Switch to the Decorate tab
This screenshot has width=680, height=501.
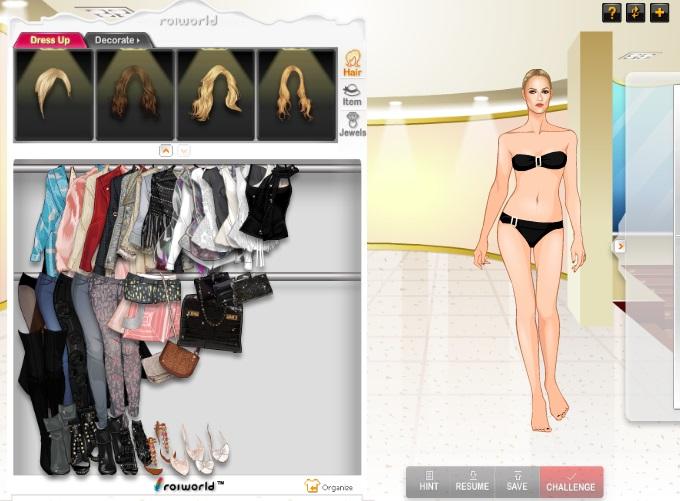[117, 40]
